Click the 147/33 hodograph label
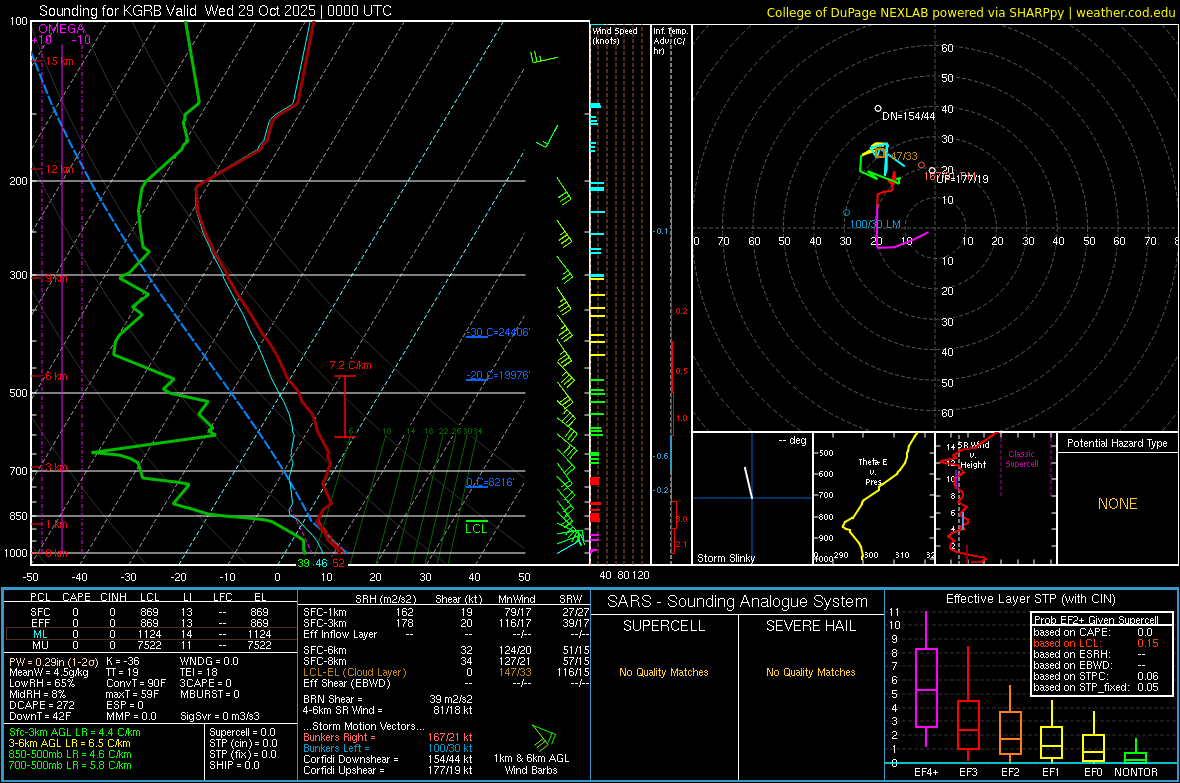 click(x=904, y=157)
